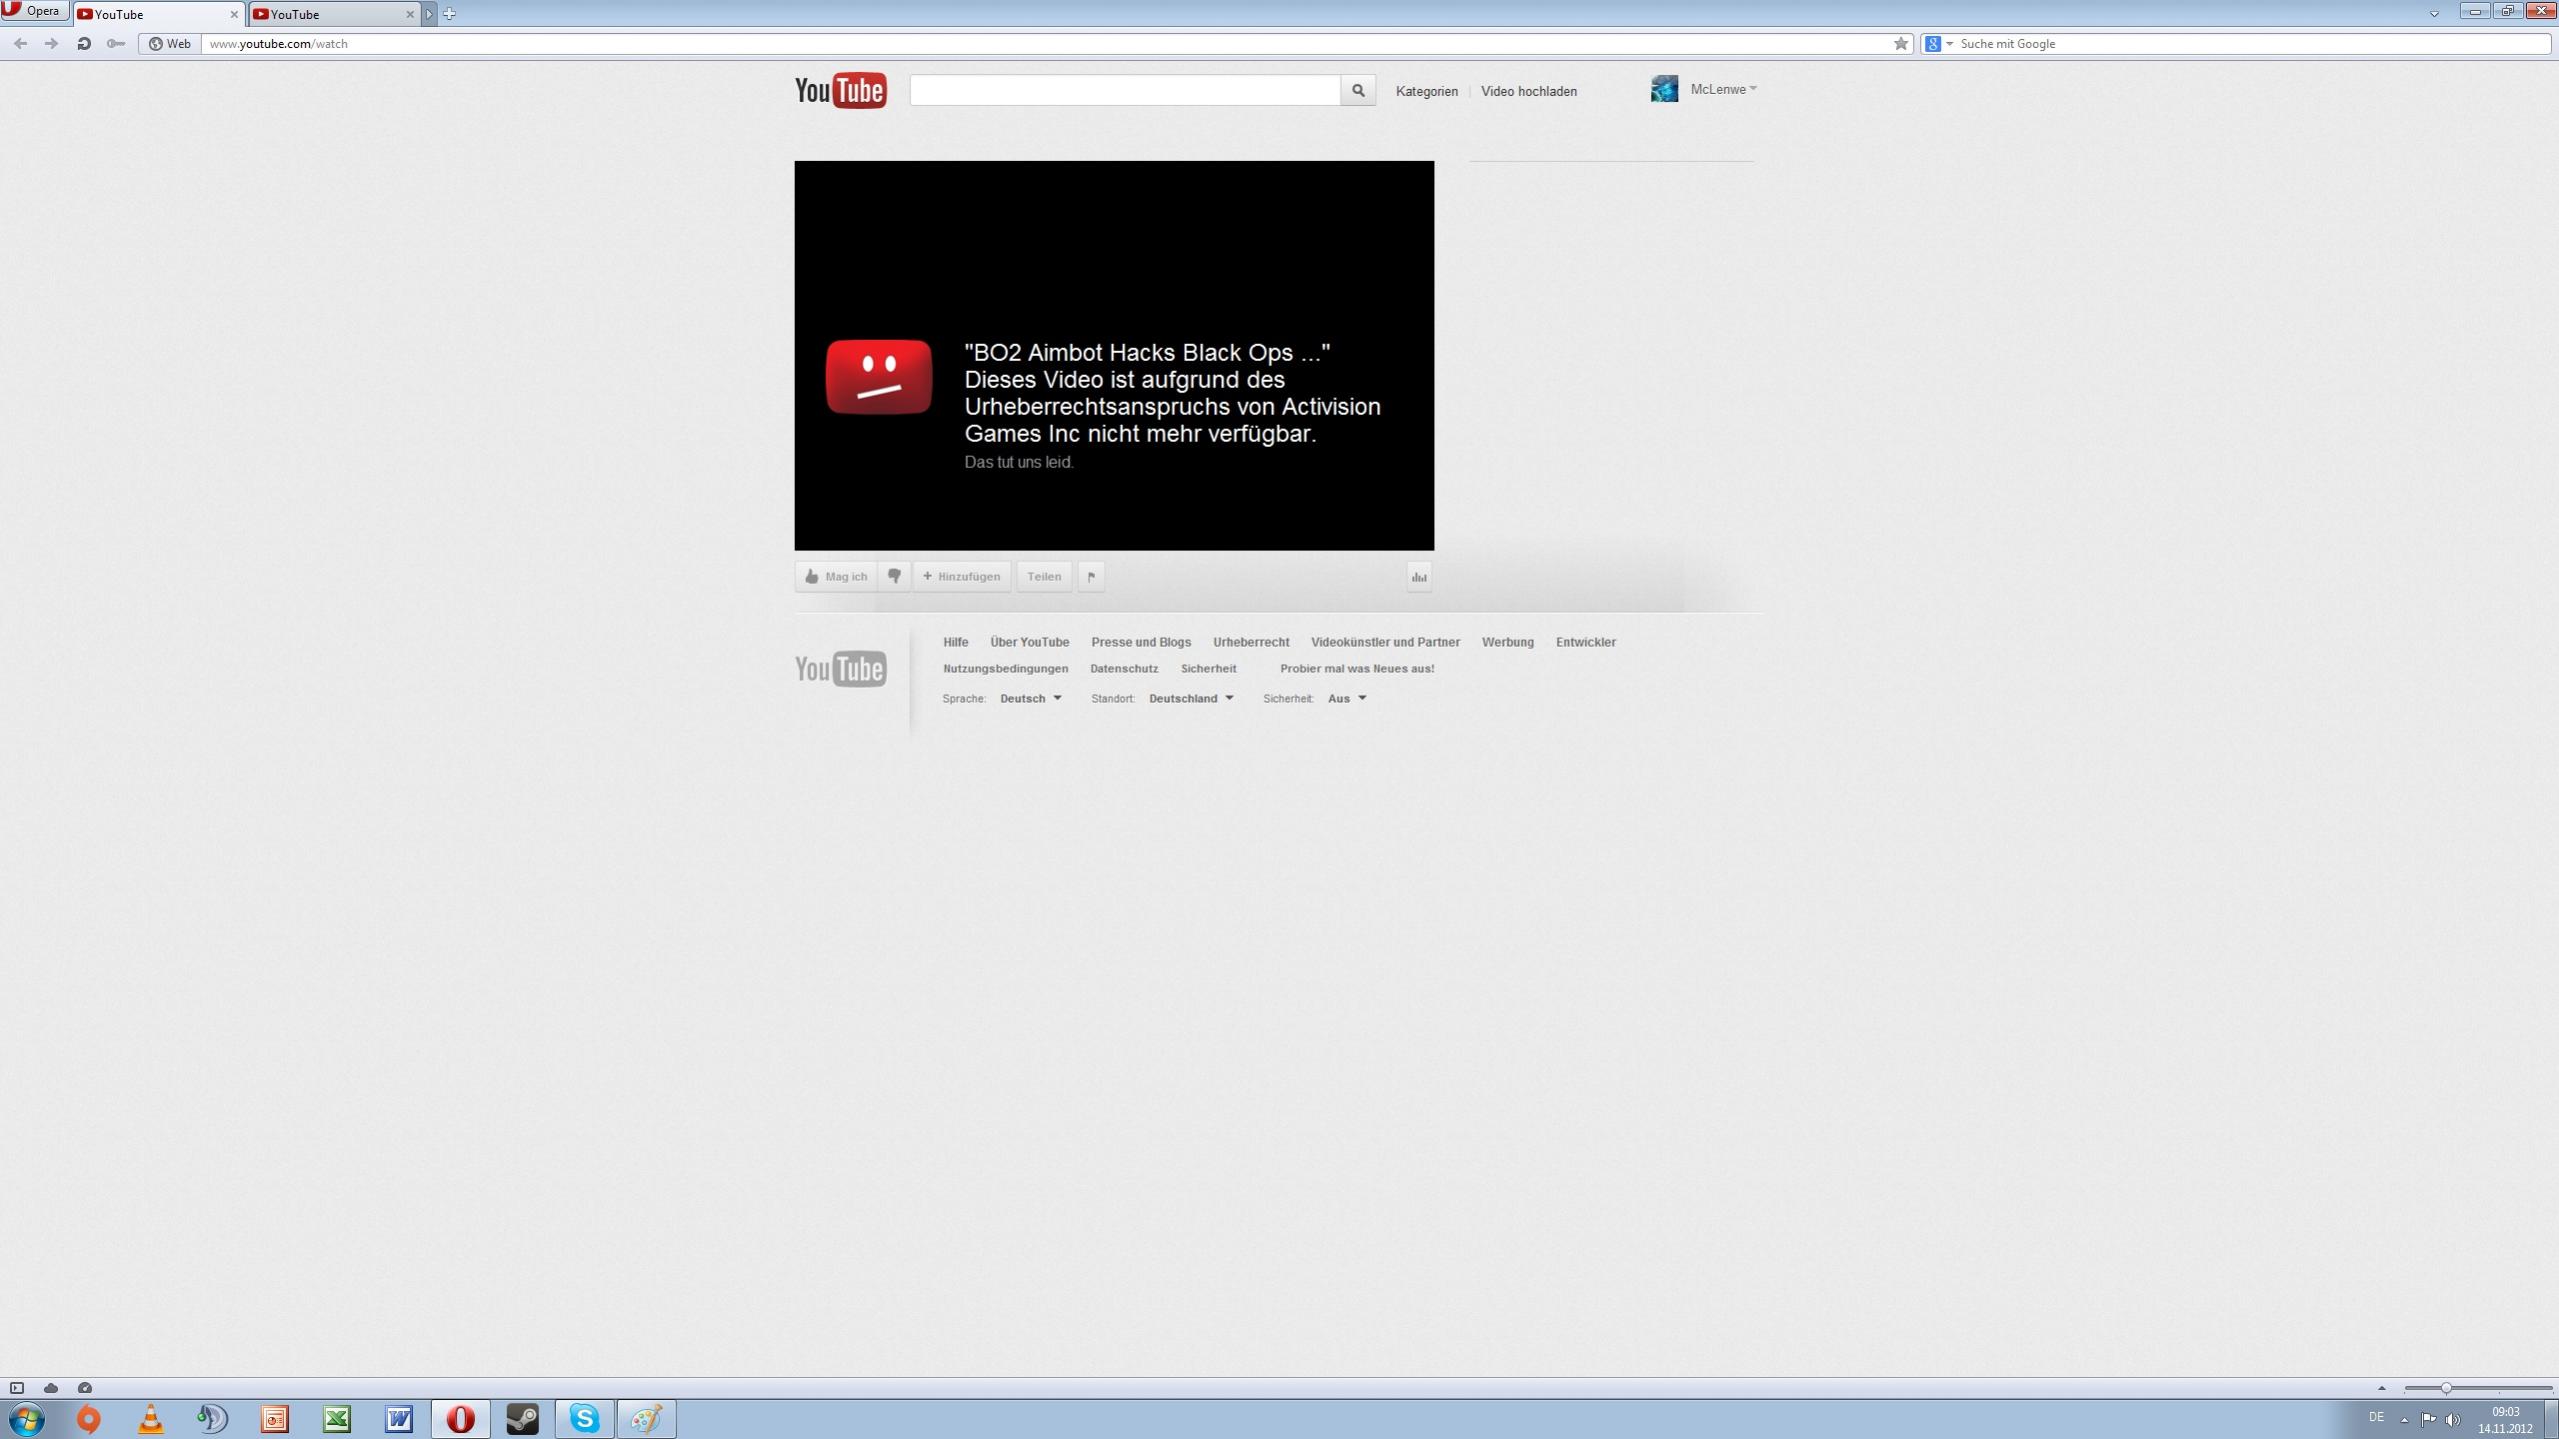The image size is (2559, 1439).
Task: Click the flag report video icon
Action: tap(1091, 576)
